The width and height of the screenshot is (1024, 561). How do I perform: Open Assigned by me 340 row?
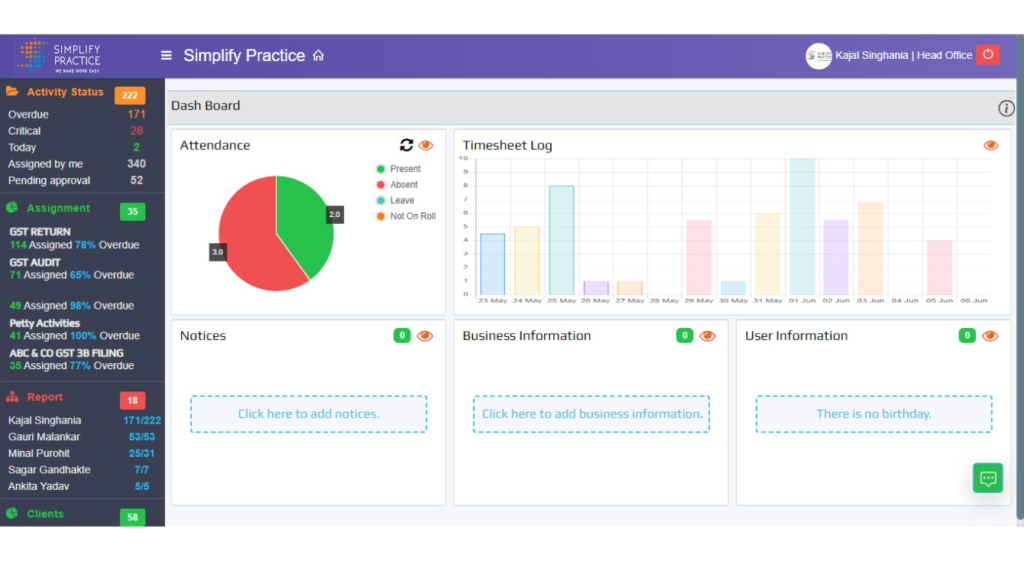tap(76, 164)
